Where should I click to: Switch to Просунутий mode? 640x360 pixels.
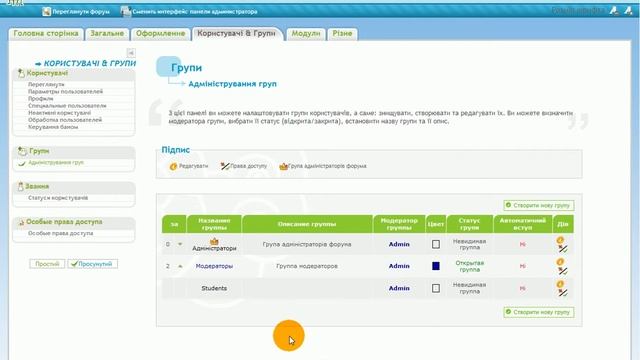[93, 264]
